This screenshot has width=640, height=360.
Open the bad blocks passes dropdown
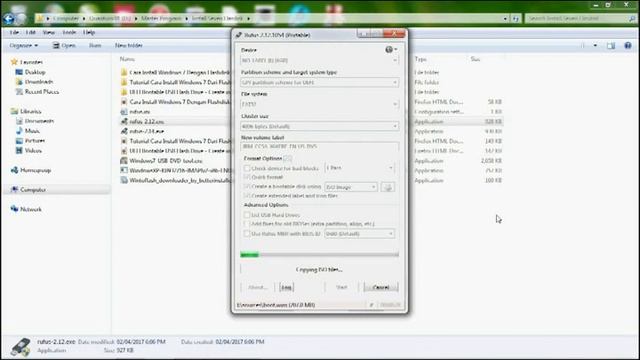359,168
